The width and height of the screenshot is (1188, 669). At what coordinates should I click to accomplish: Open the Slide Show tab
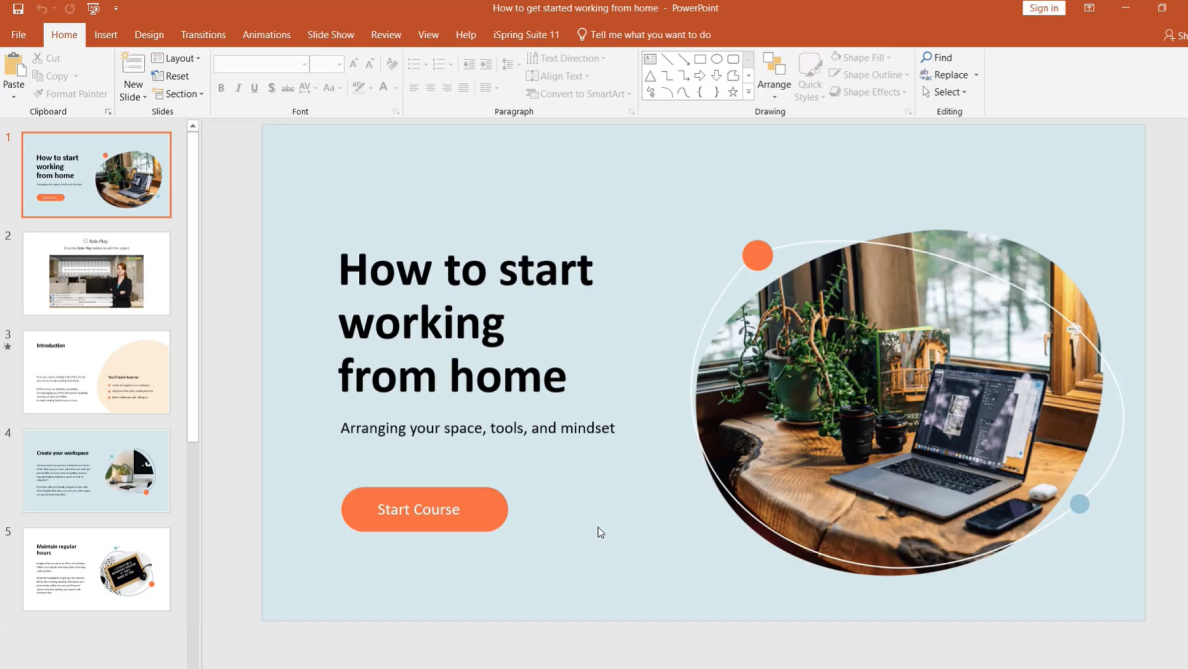point(330,35)
